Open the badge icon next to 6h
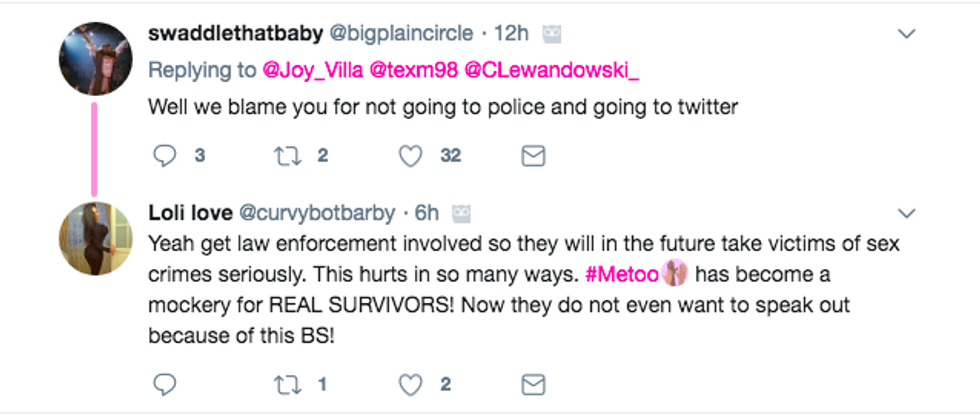Image resolution: width=980 pixels, height=418 pixels. click(461, 214)
